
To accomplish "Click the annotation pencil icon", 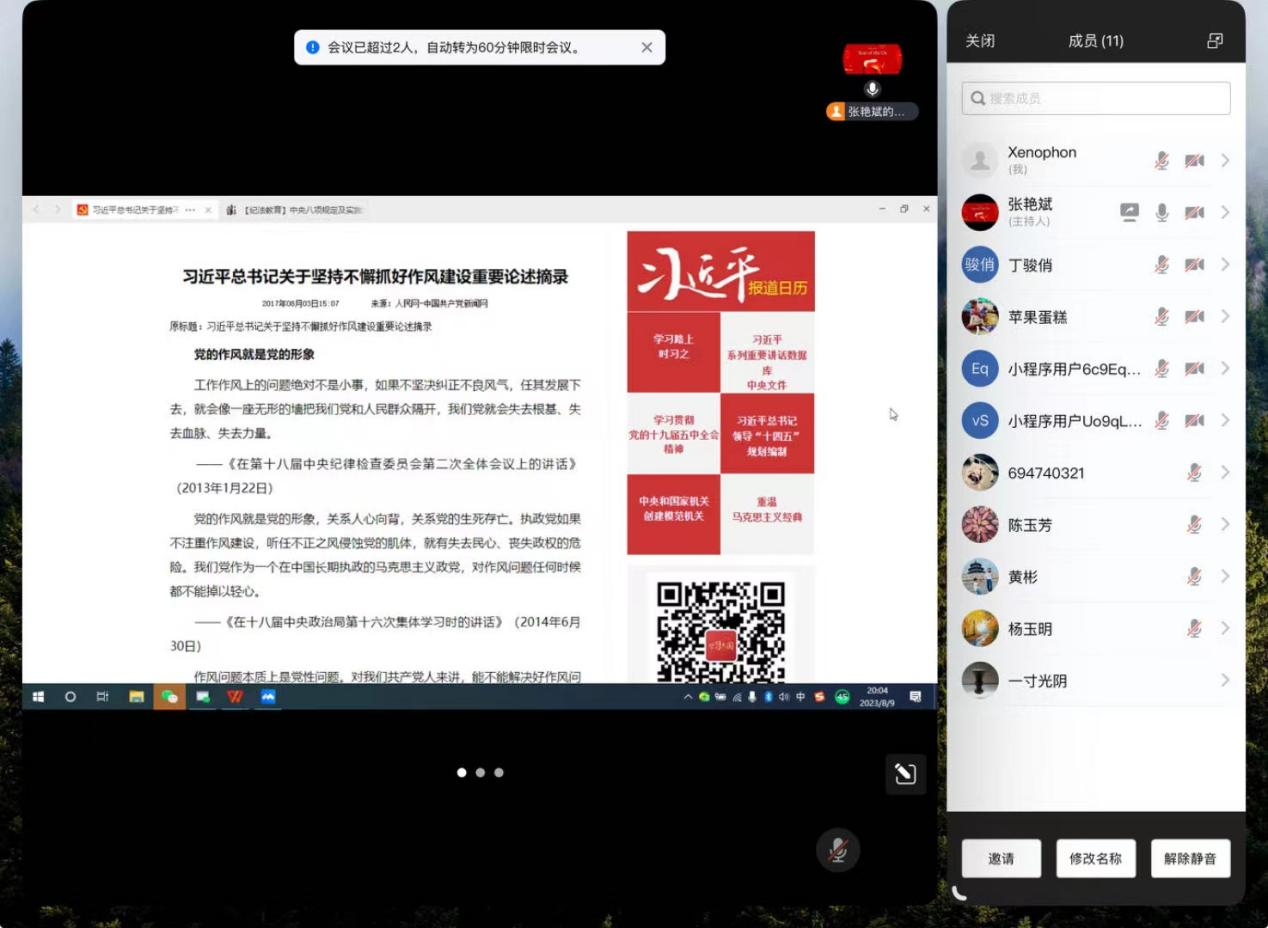I will tap(905, 774).
